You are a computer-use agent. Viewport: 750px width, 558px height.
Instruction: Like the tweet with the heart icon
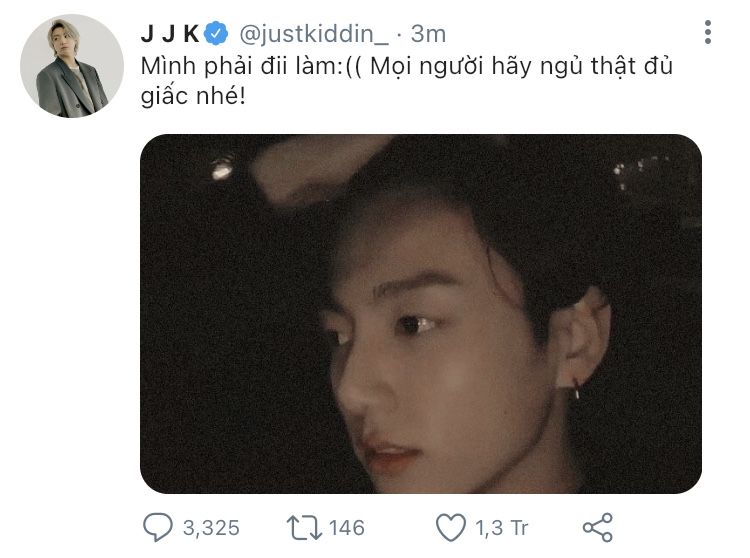[451, 527]
